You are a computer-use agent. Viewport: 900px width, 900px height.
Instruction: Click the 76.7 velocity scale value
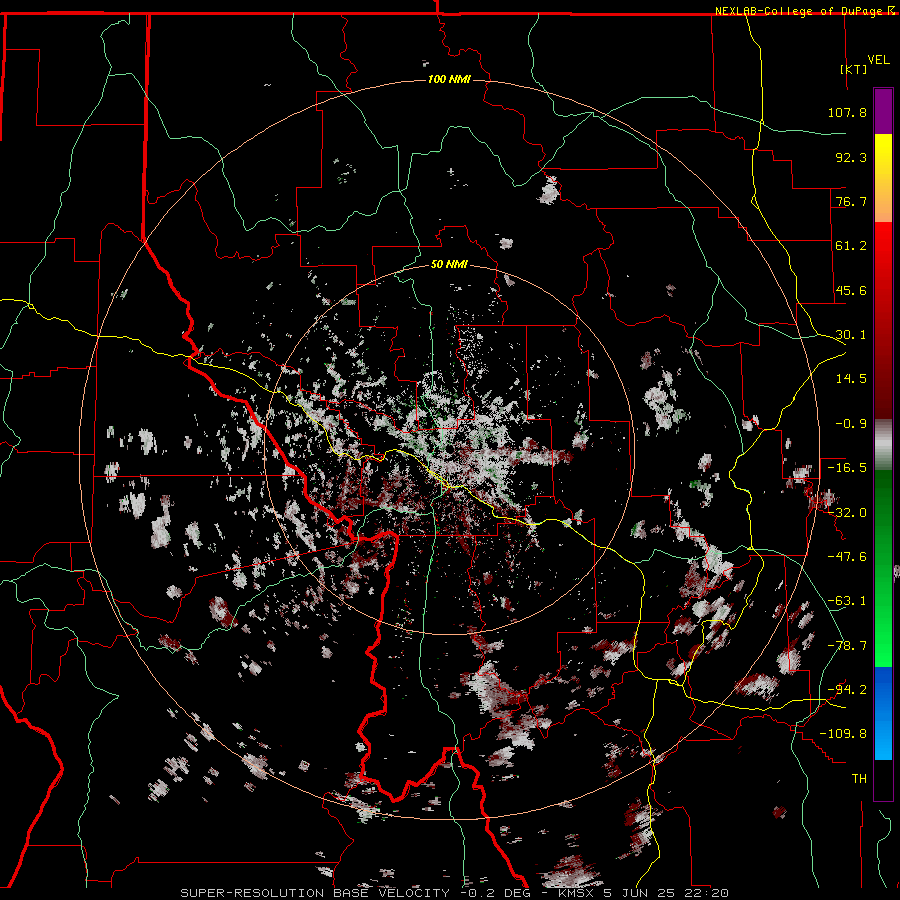851,201
